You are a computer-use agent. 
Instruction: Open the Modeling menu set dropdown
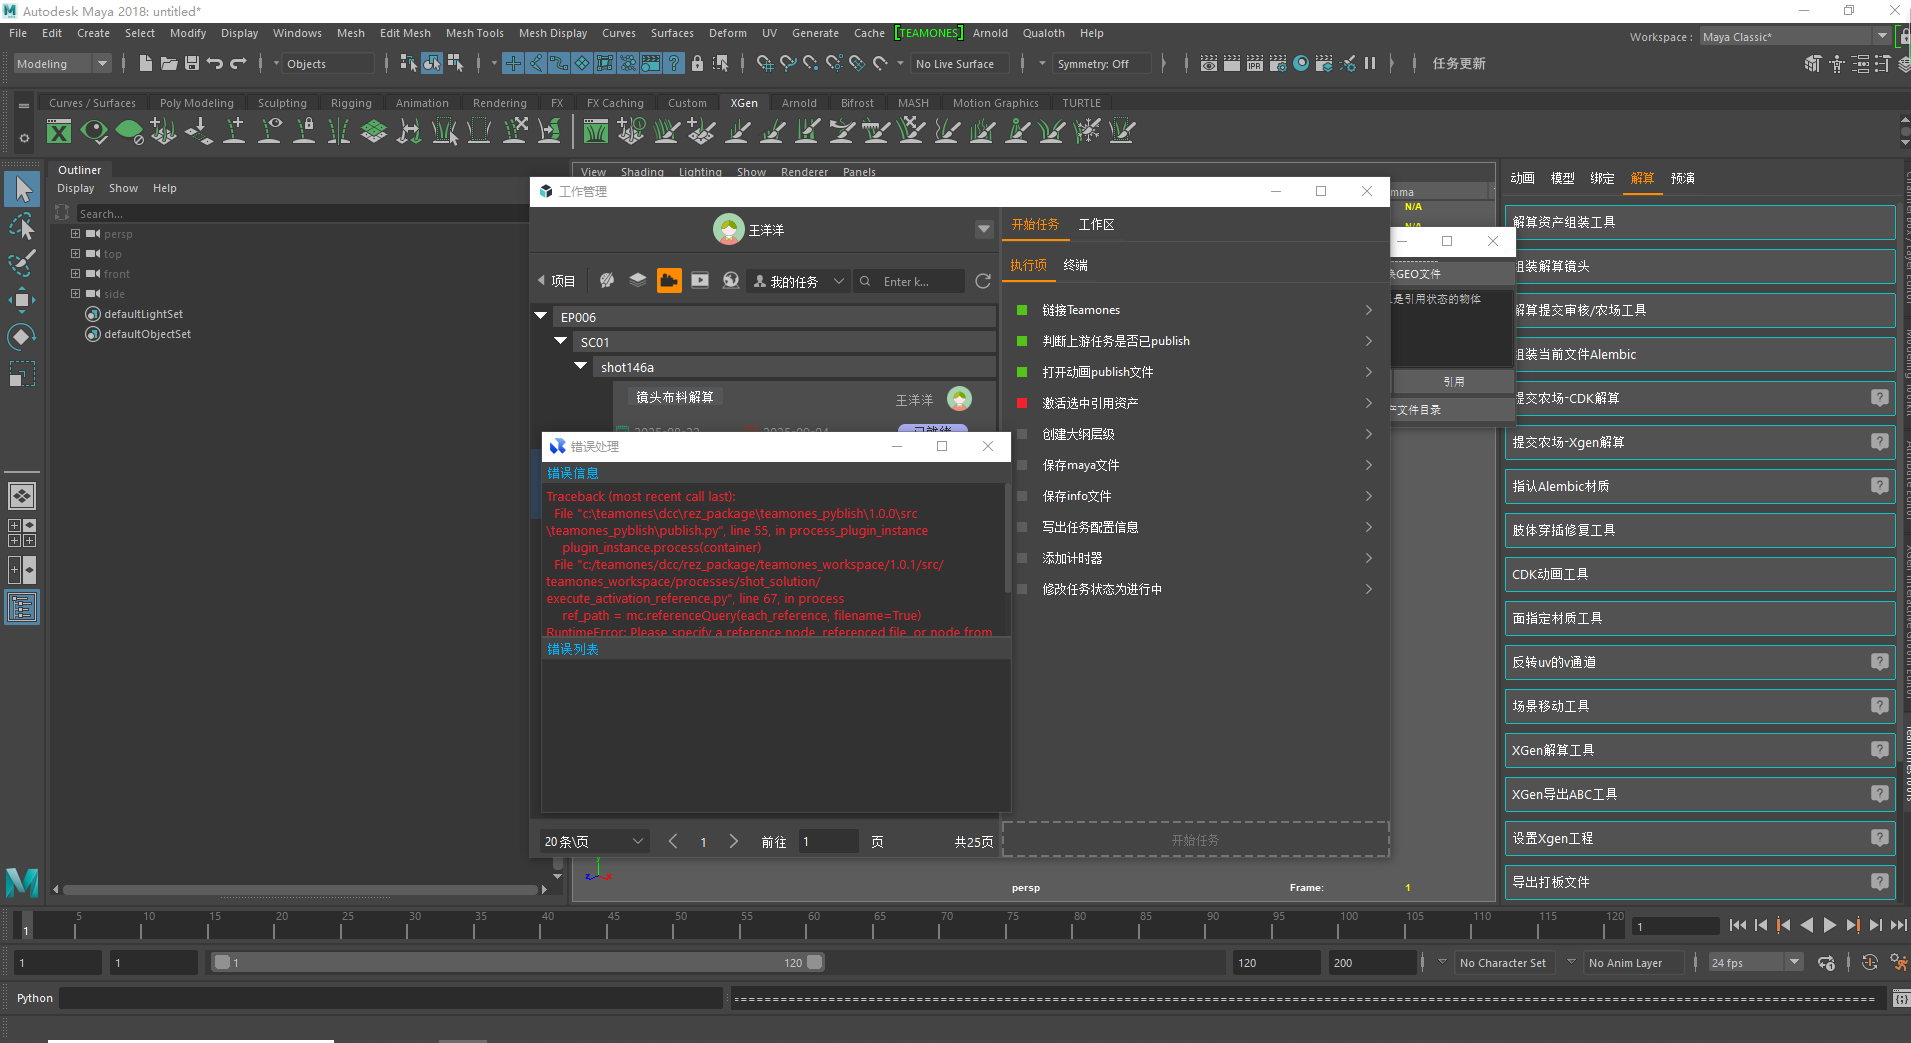pyautogui.click(x=62, y=64)
